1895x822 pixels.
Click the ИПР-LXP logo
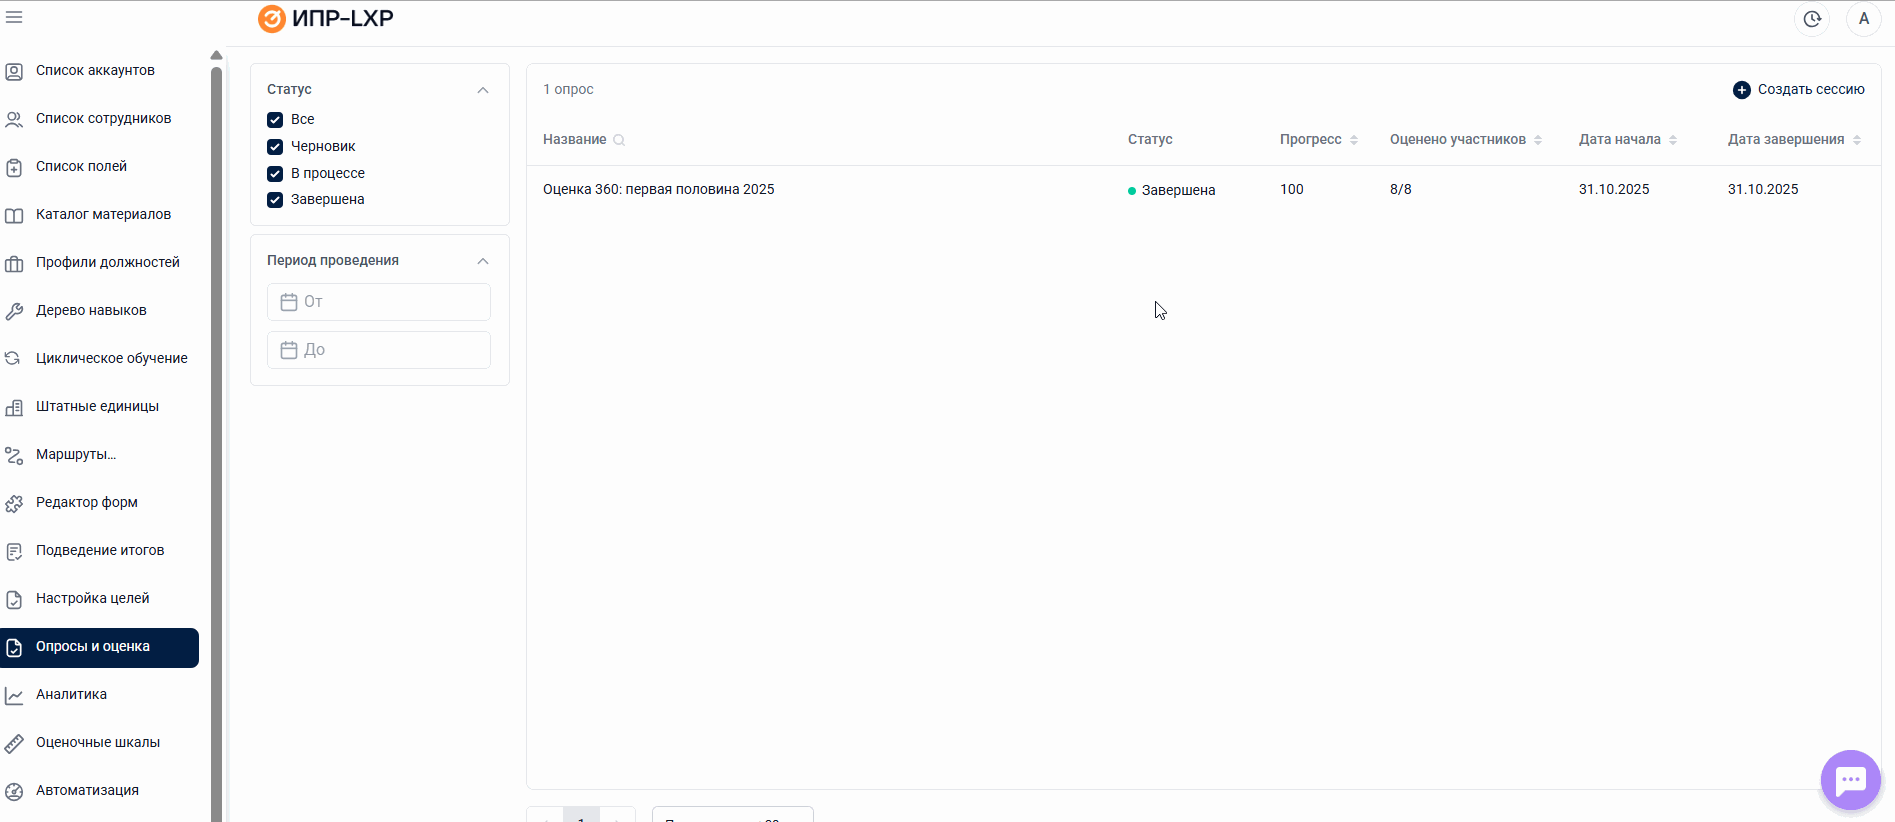326,19
